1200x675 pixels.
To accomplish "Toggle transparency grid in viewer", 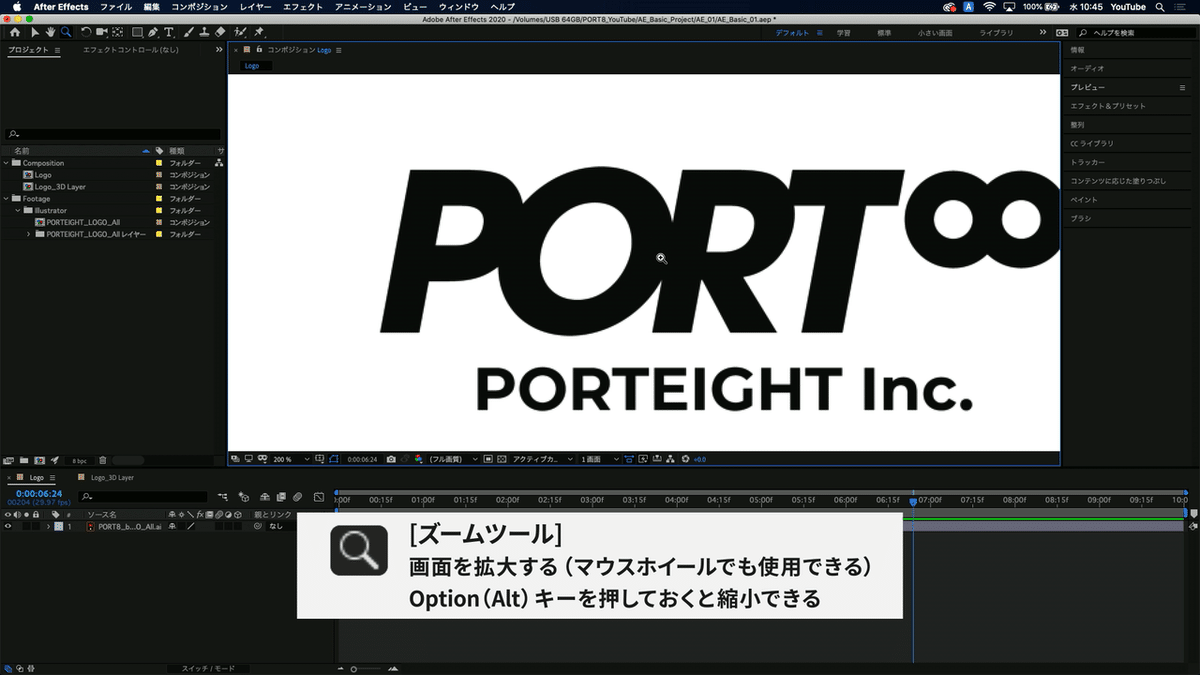I will [501, 459].
